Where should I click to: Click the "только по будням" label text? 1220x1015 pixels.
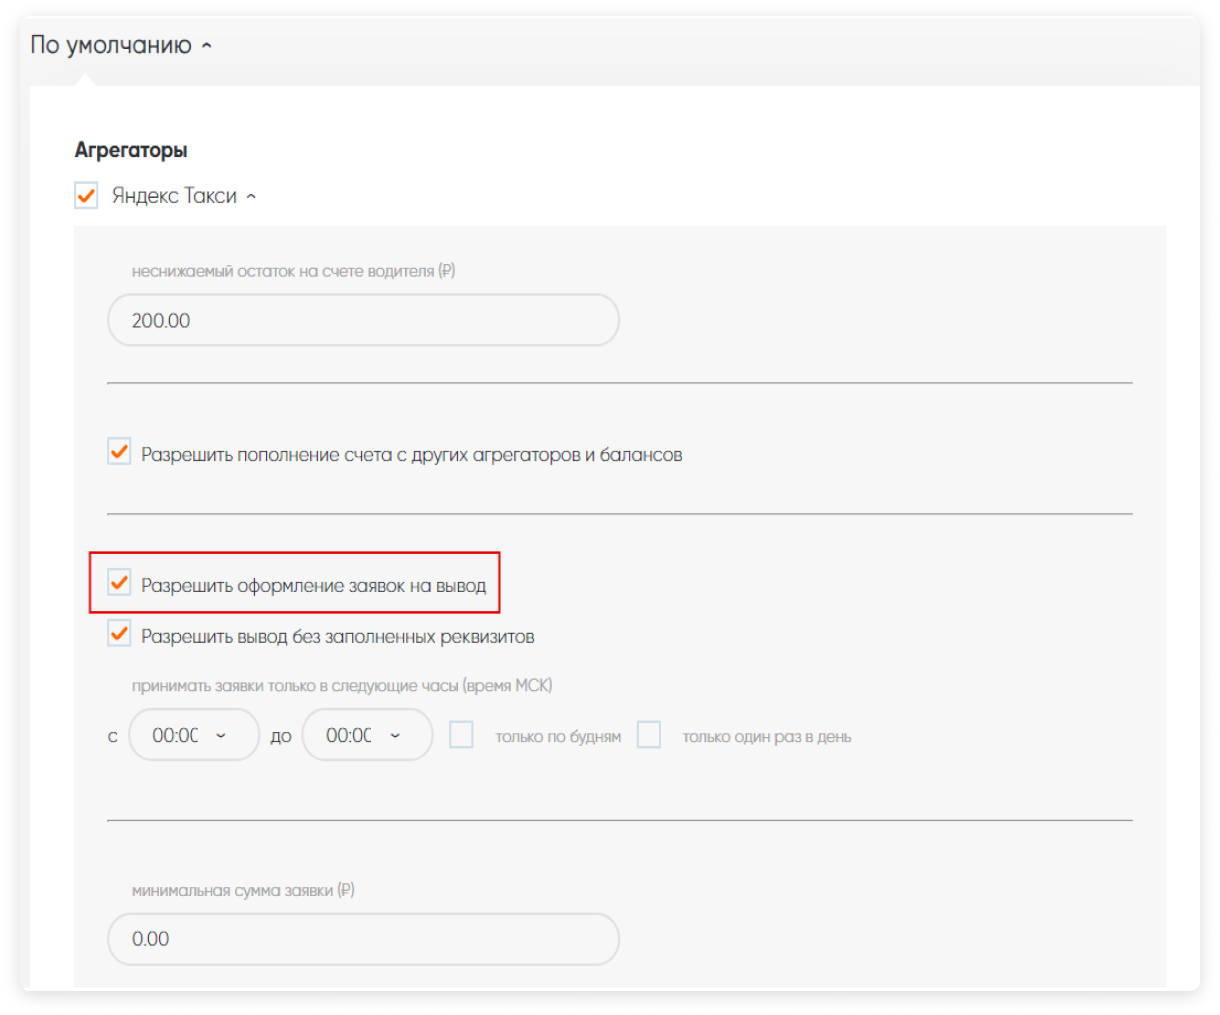point(558,737)
